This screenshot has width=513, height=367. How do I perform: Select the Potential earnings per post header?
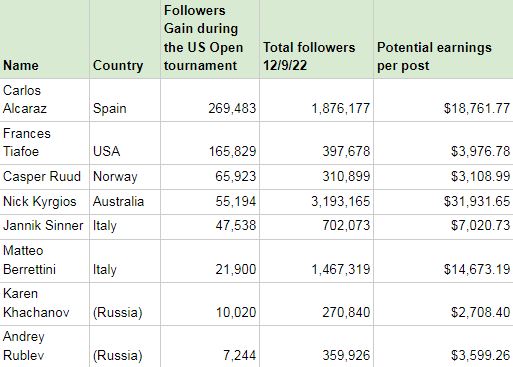pyautogui.click(x=443, y=39)
